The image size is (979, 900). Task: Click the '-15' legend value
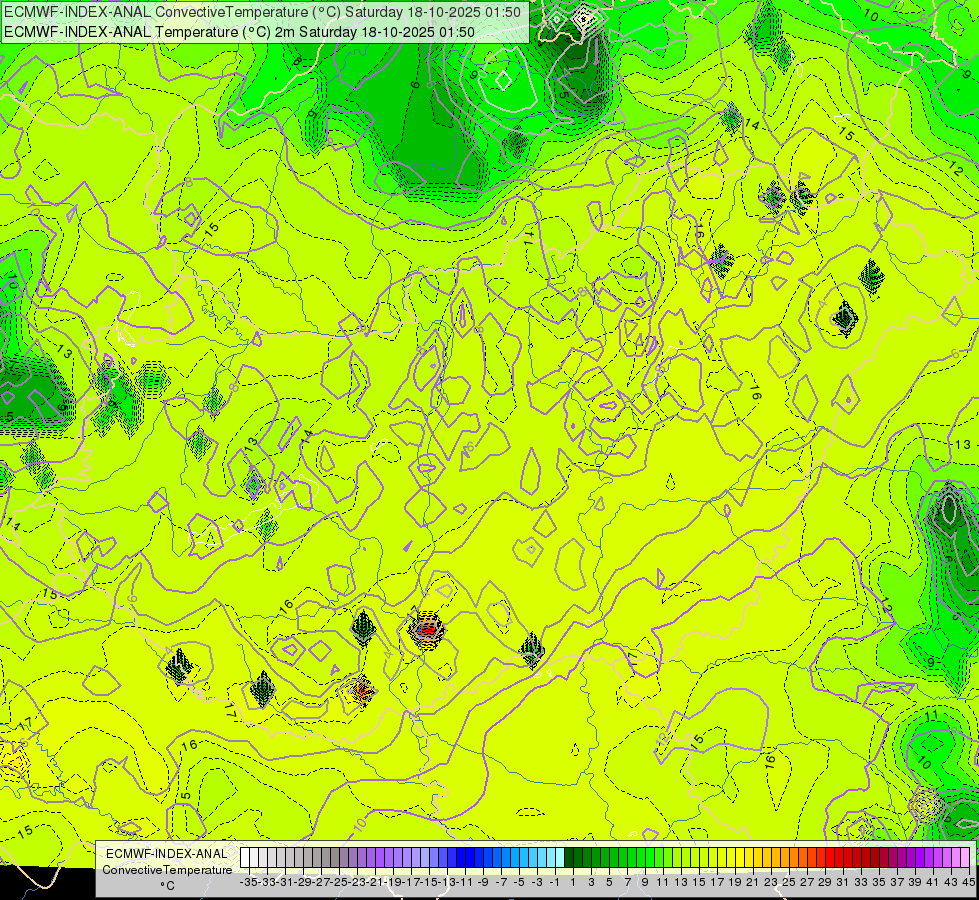[x=430, y=882]
